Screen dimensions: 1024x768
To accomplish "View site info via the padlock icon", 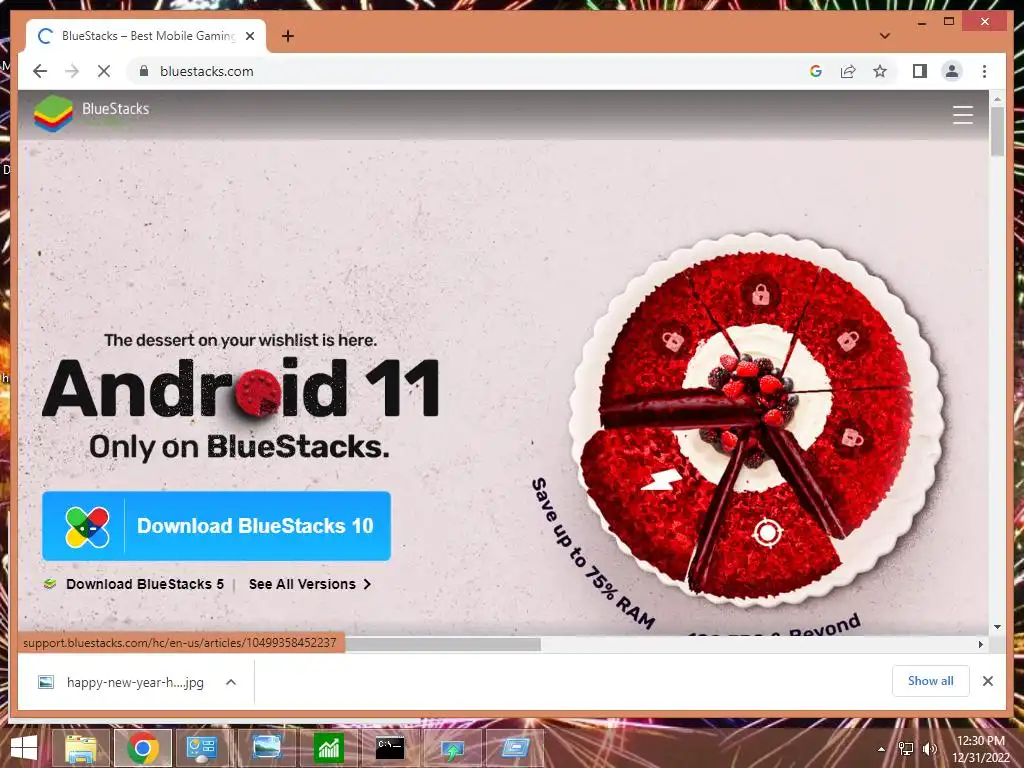I will click(144, 71).
